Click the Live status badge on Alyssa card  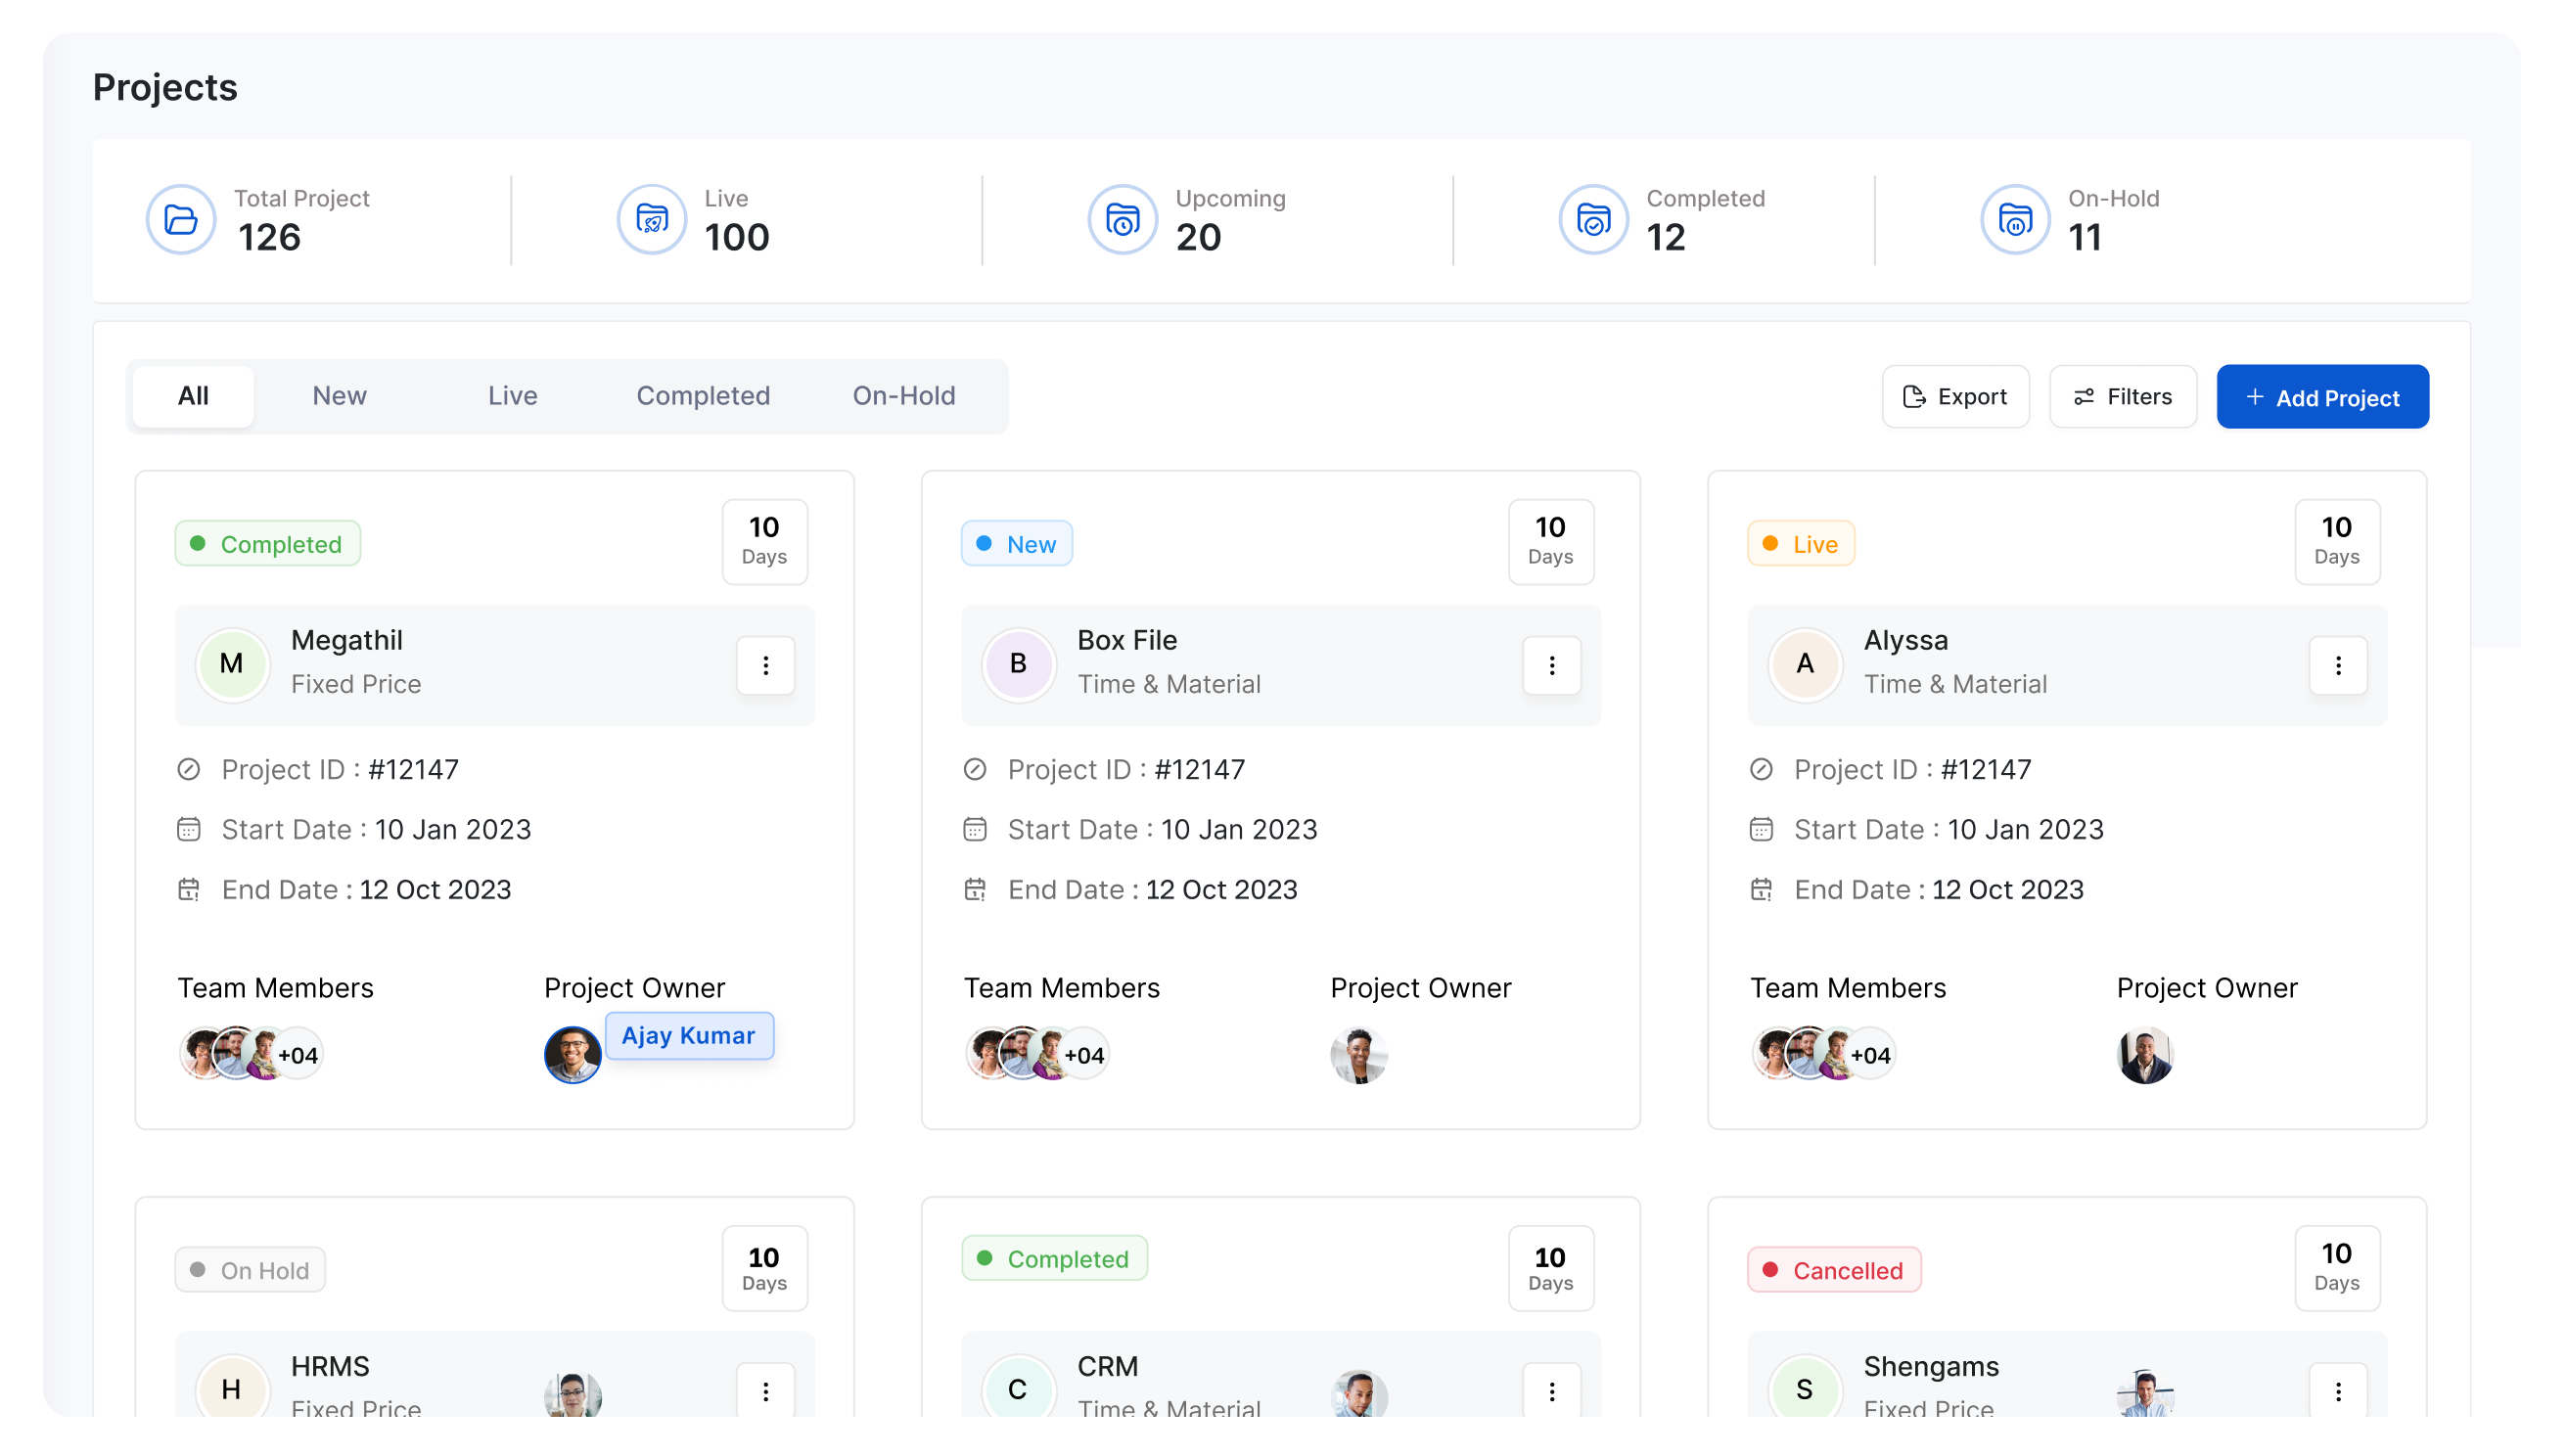coord(1801,544)
